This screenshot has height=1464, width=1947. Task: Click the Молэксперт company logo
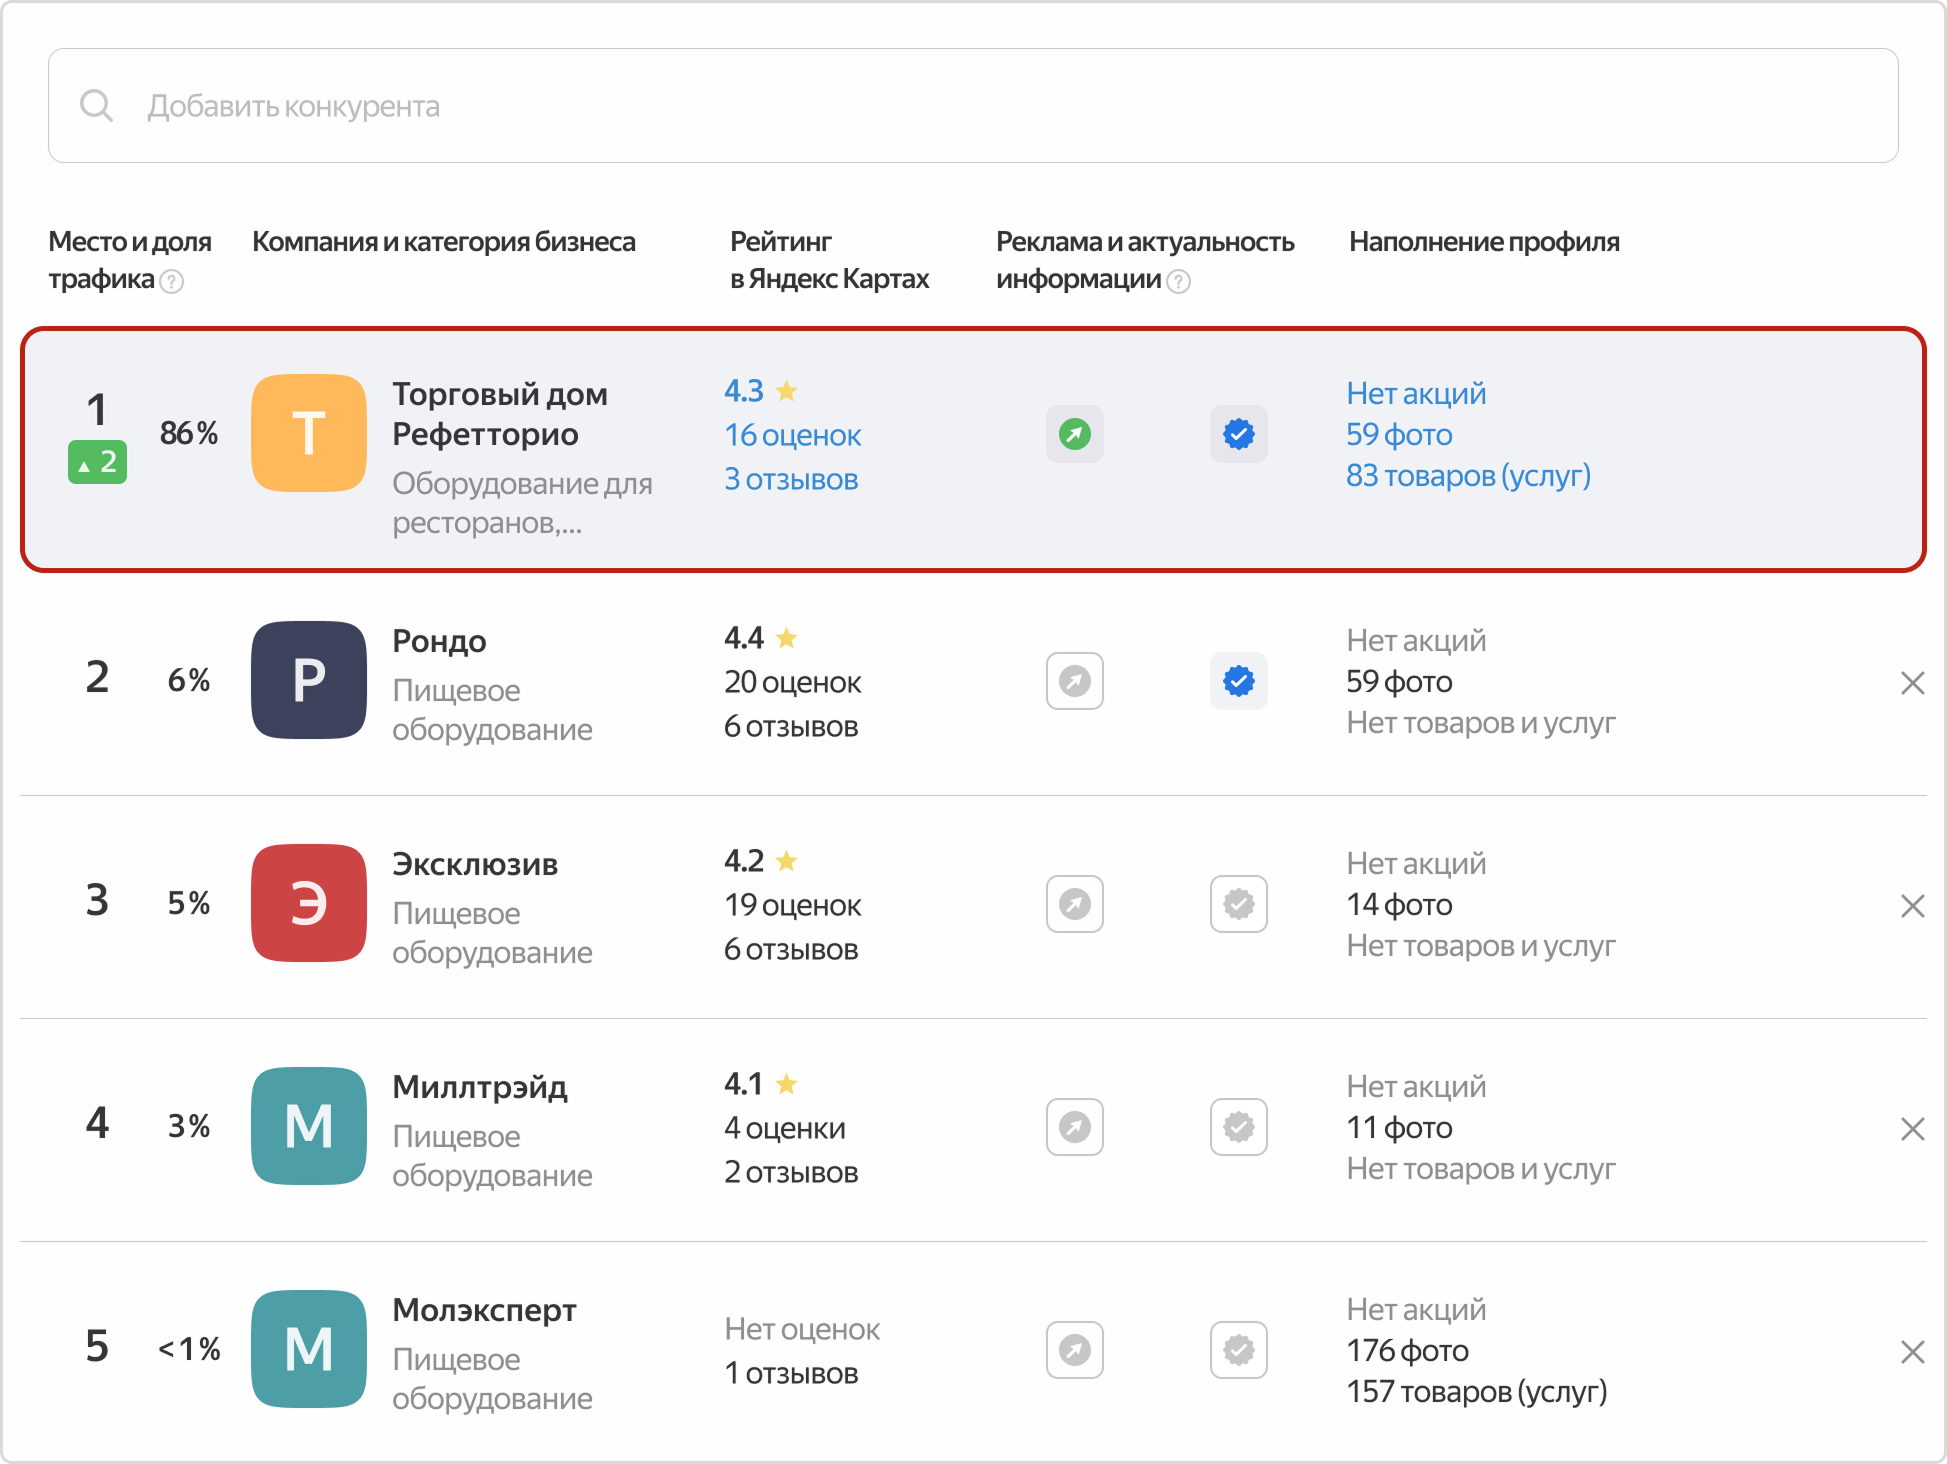click(x=308, y=1349)
